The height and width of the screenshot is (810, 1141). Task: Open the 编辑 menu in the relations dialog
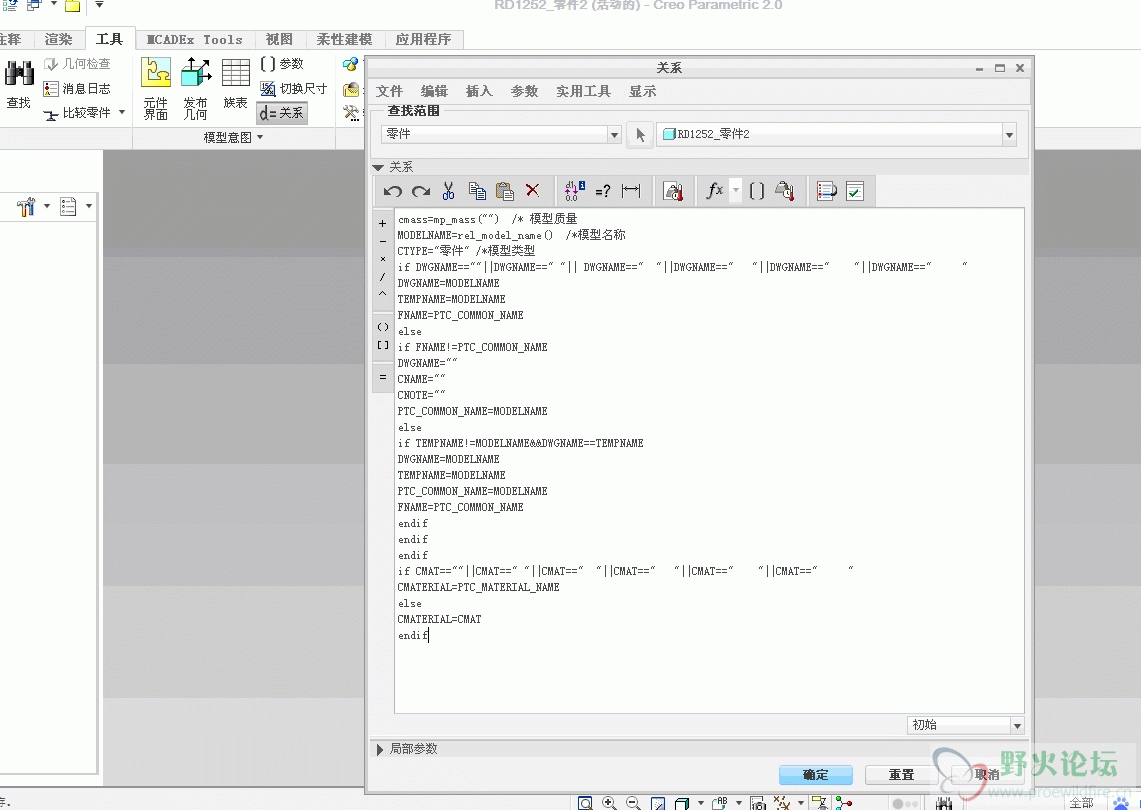434,91
